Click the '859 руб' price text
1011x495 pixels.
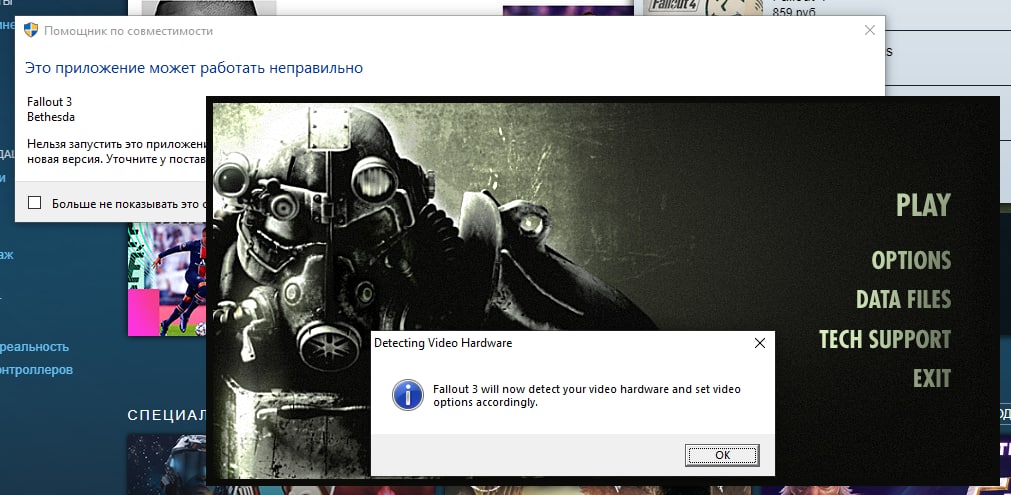pos(794,12)
